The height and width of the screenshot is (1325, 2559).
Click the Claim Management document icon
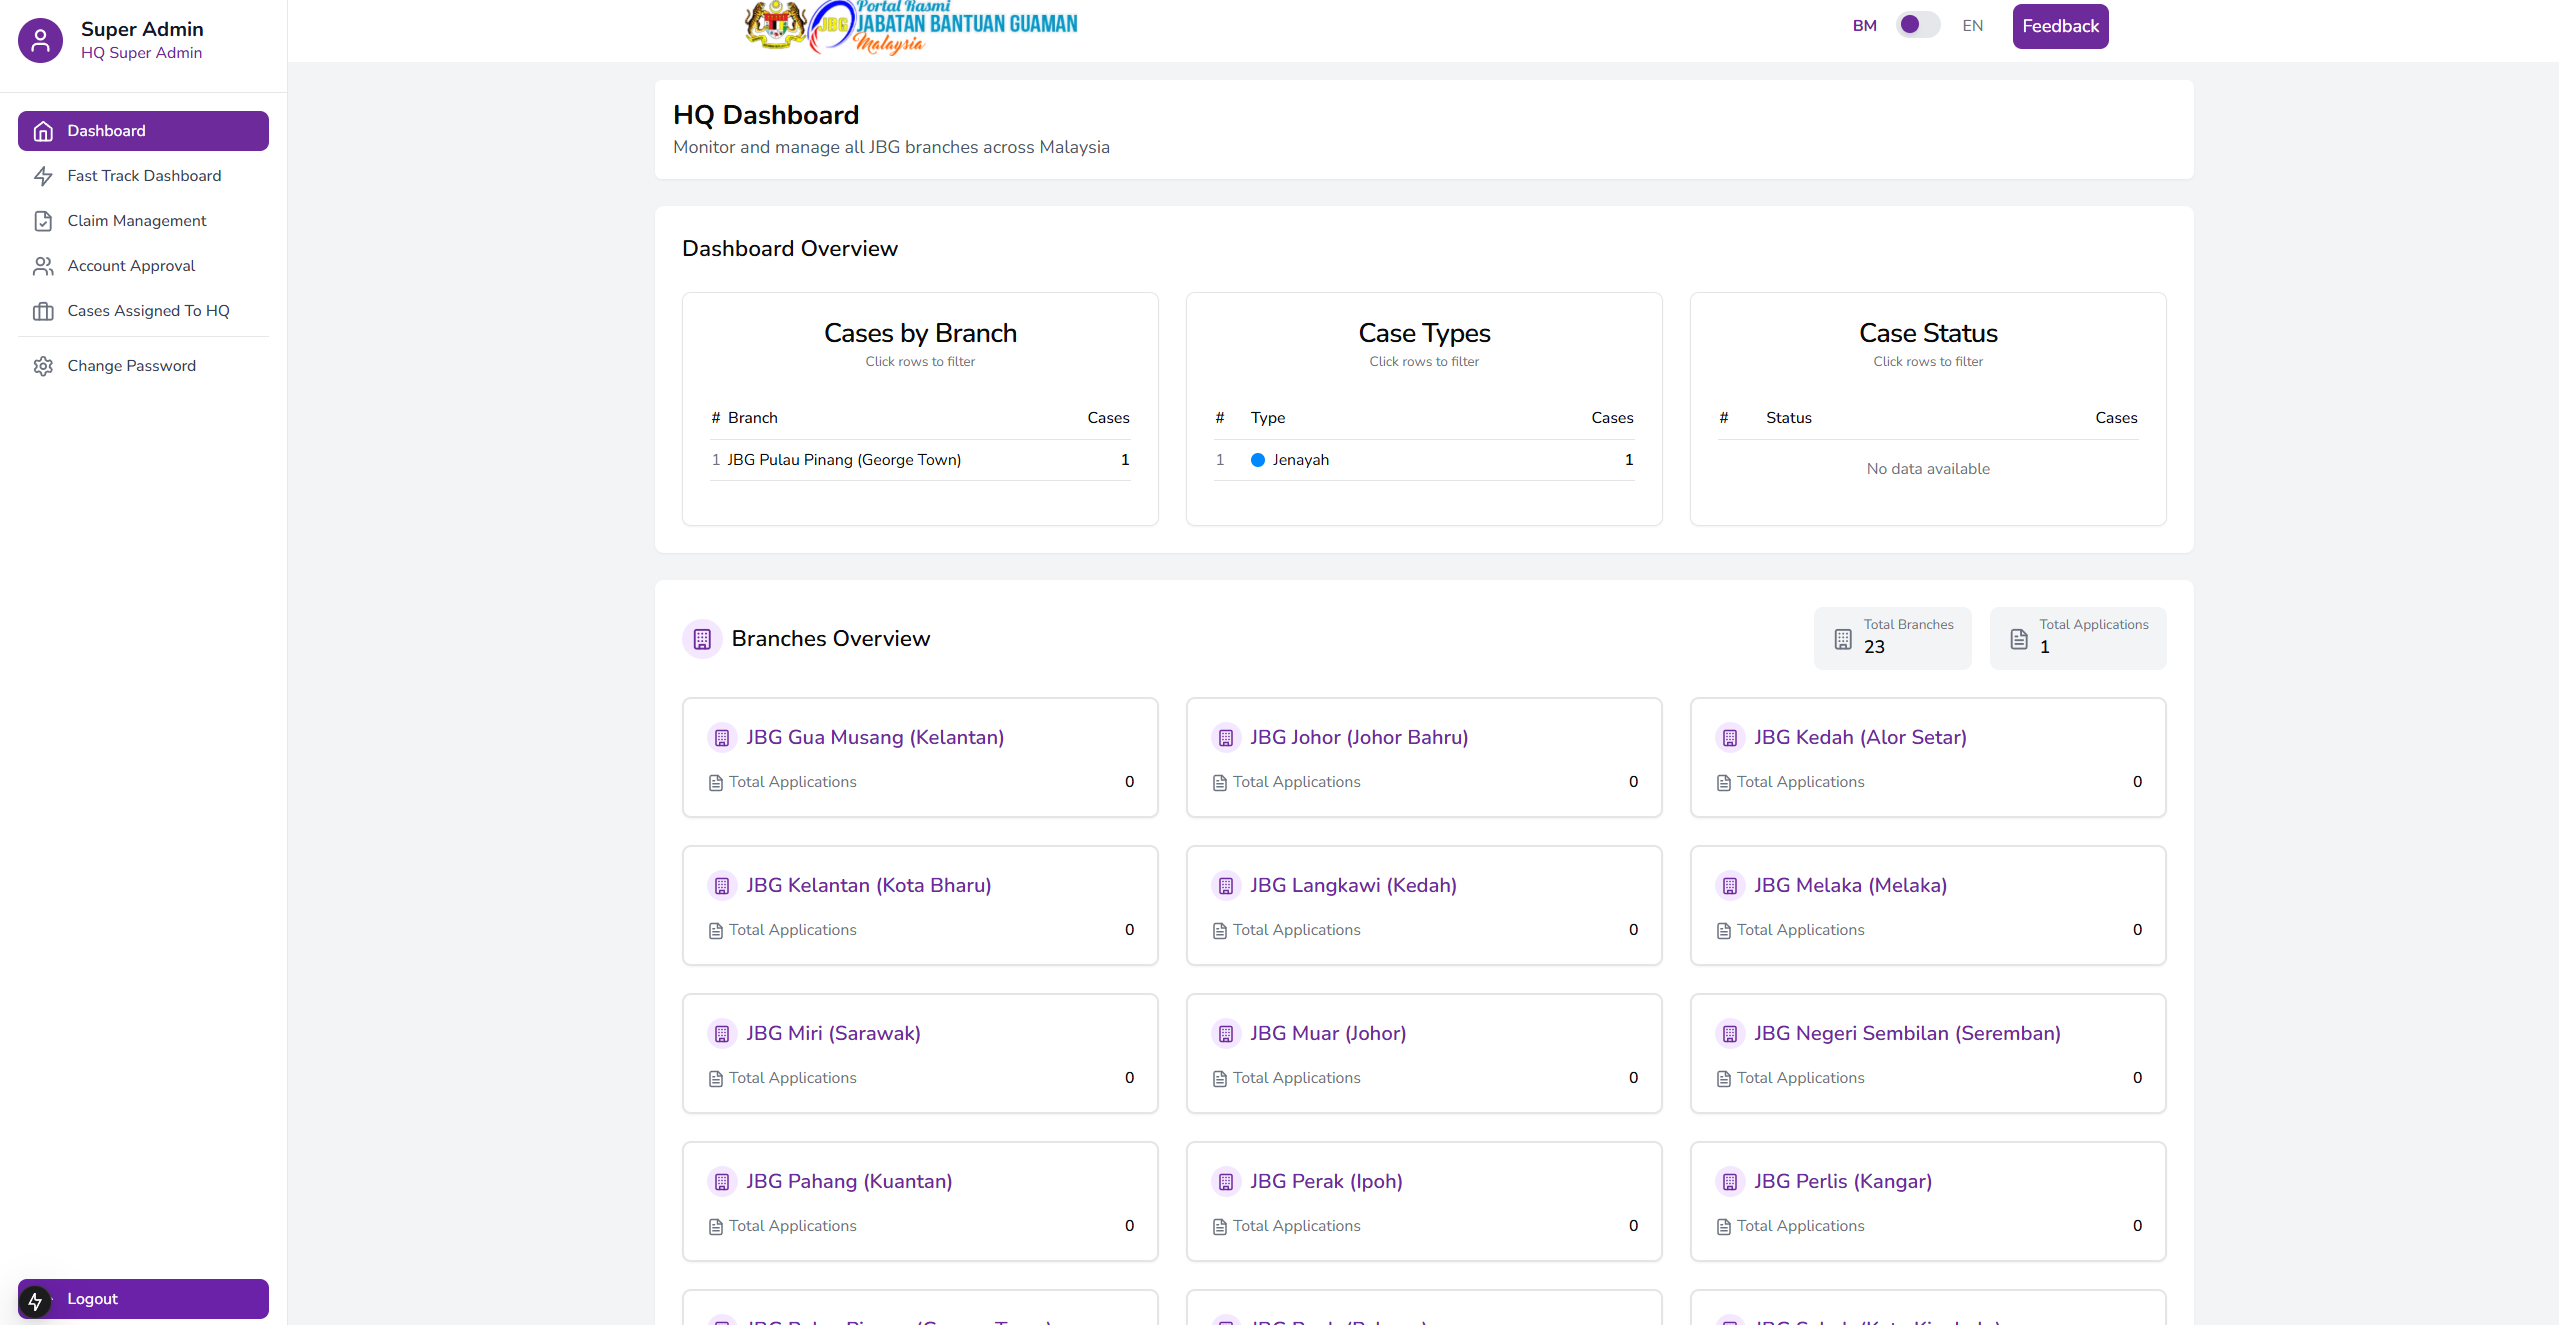click(43, 221)
